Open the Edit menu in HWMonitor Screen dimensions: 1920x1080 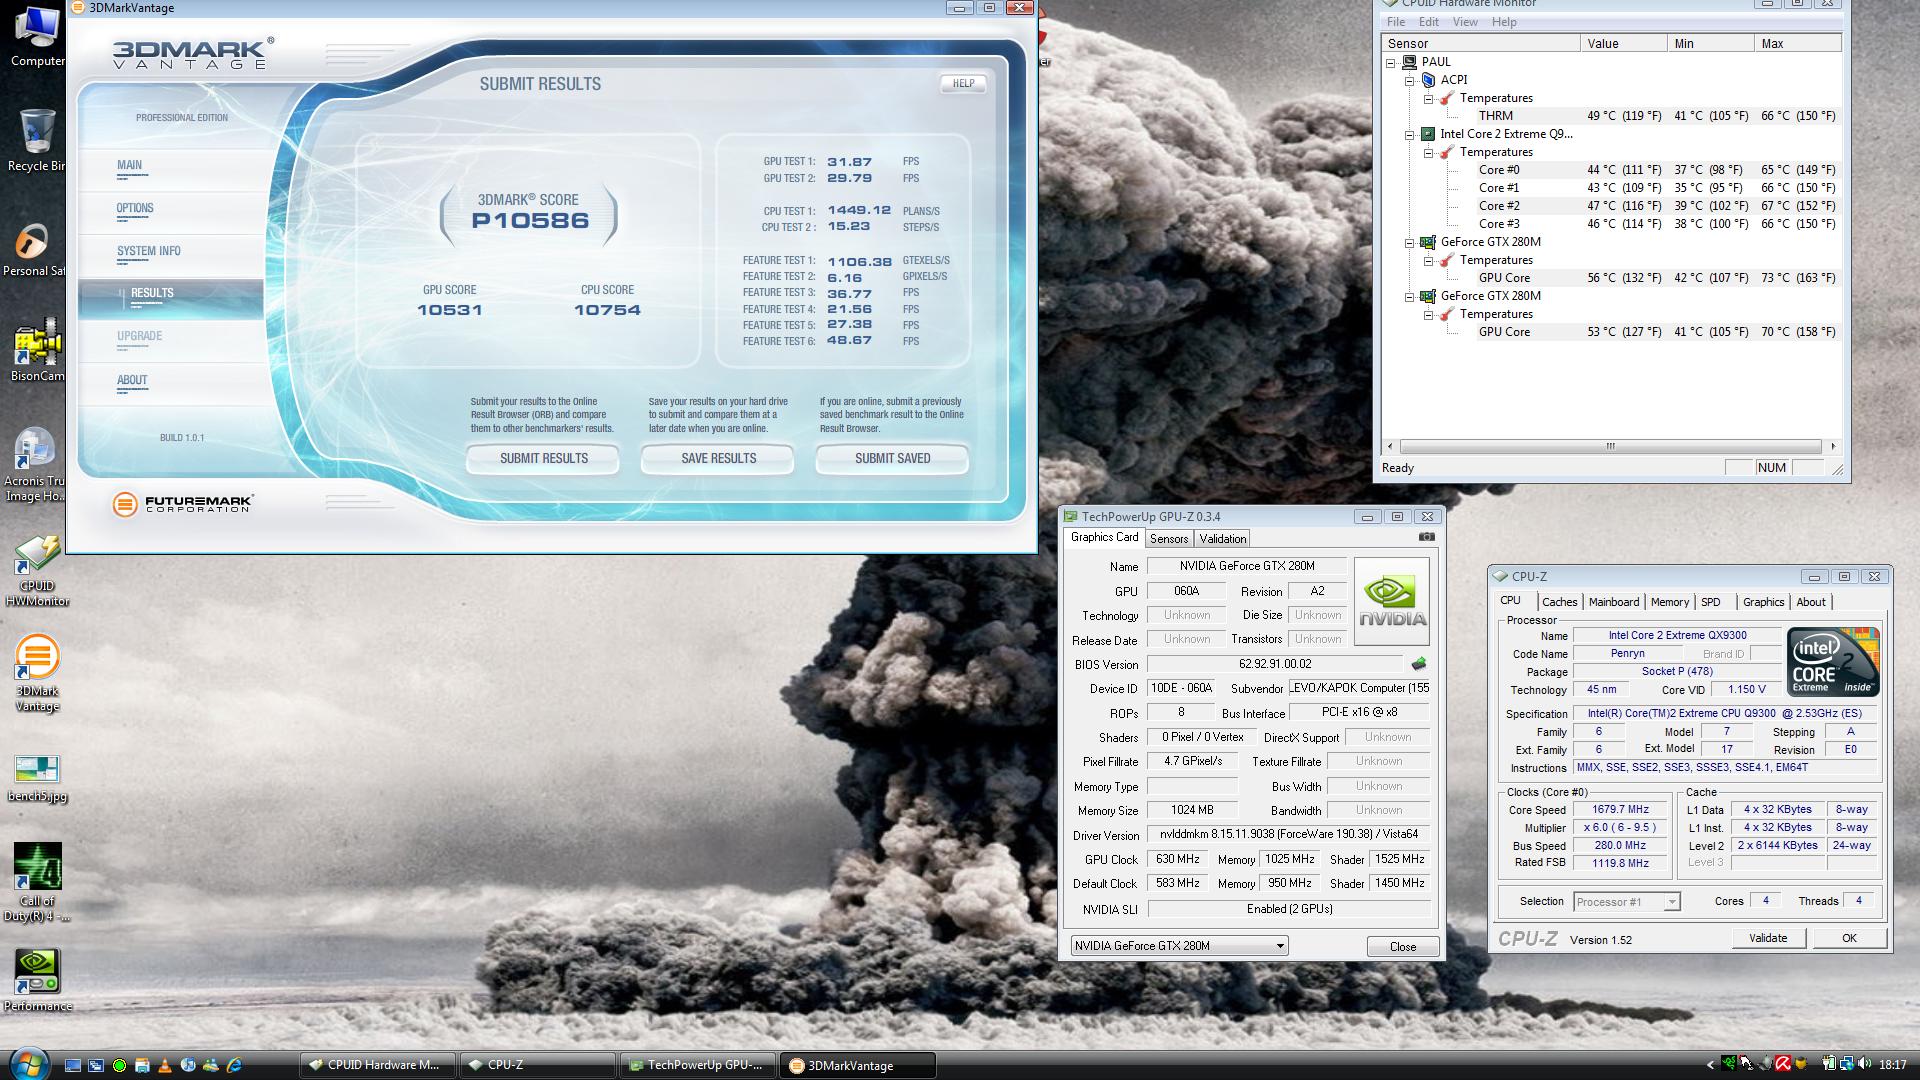1429,22
